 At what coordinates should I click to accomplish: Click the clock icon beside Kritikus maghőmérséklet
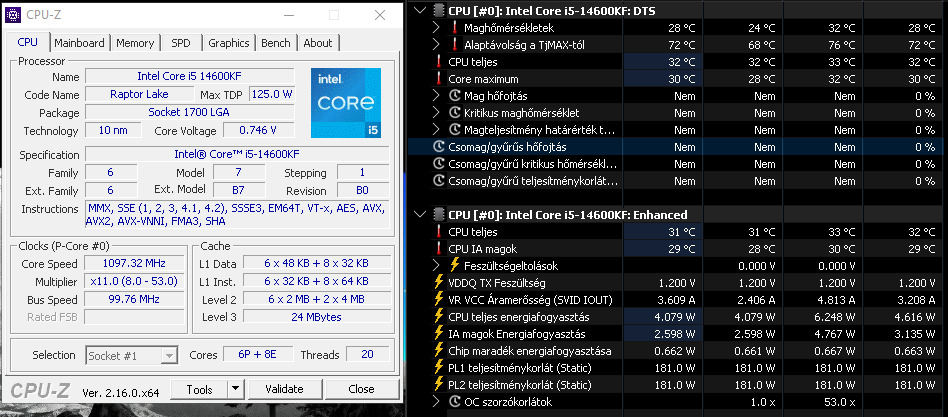(x=455, y=113)
